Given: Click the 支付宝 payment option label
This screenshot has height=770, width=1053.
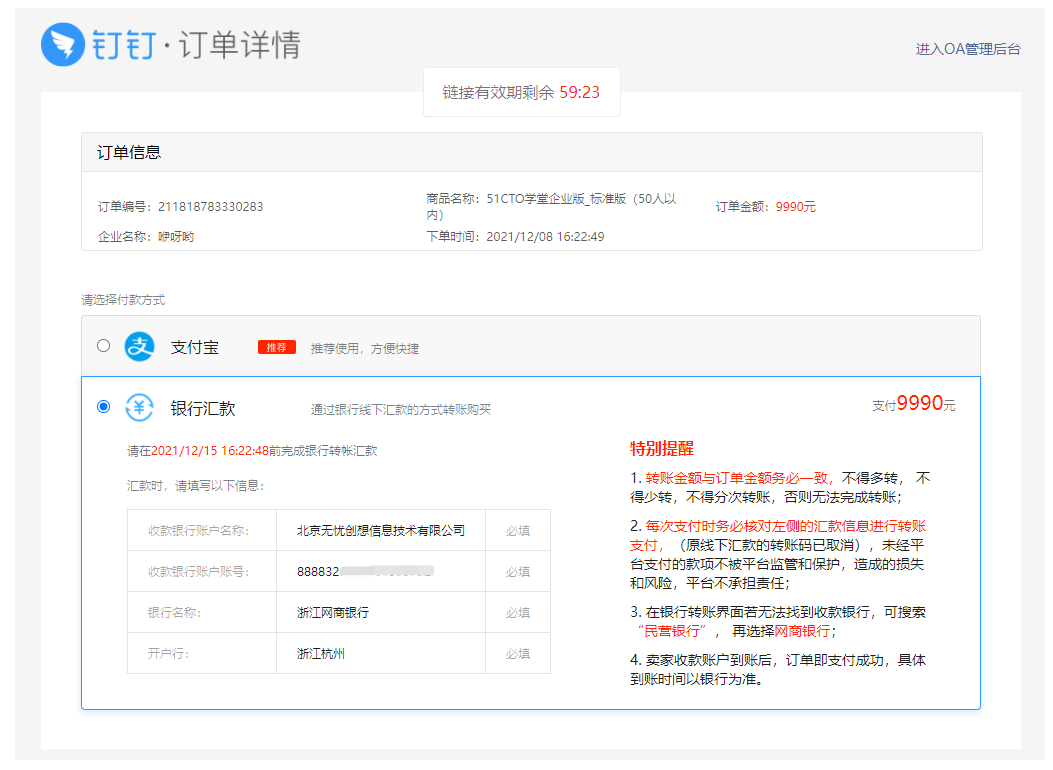Looking at the screenshot, I should [195, 347].
